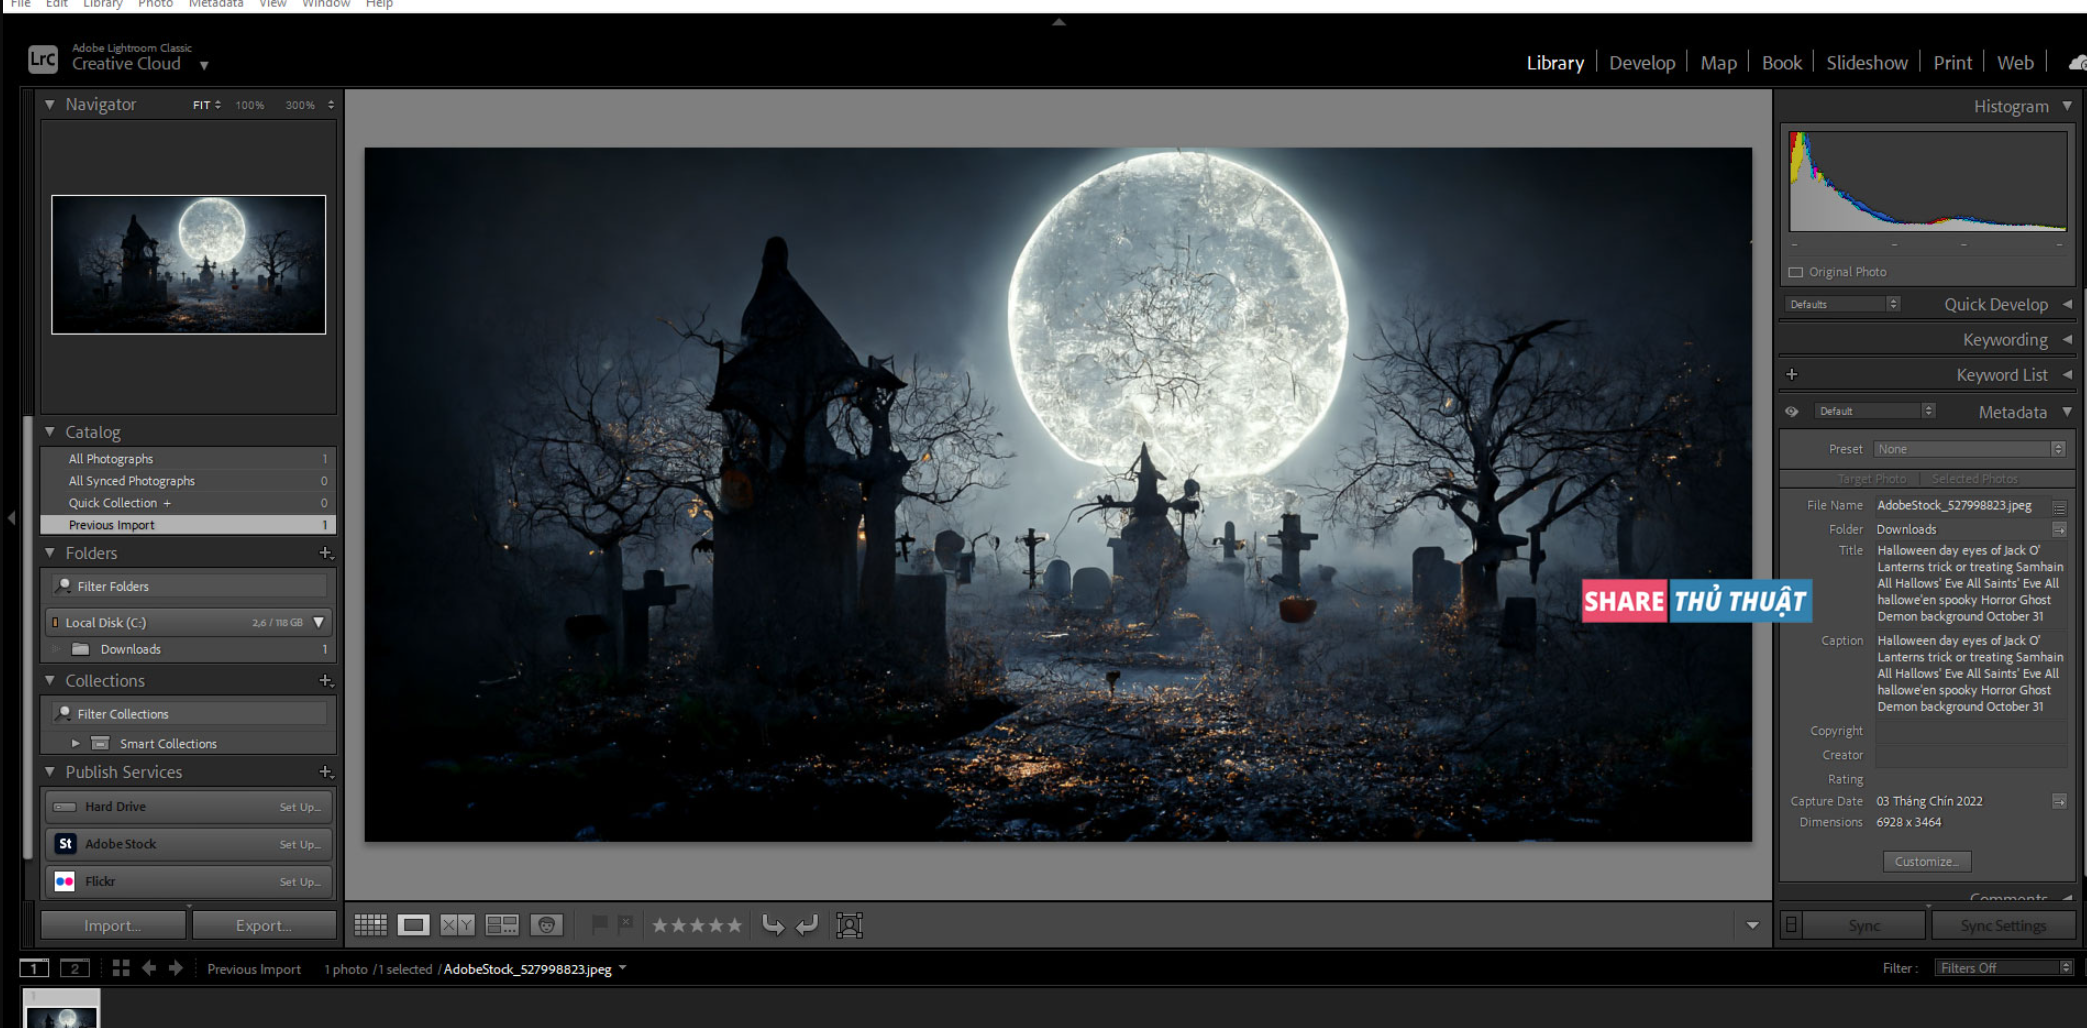
Task: Click the plus icon beside Keyword List
Action: click(1792, 375)
